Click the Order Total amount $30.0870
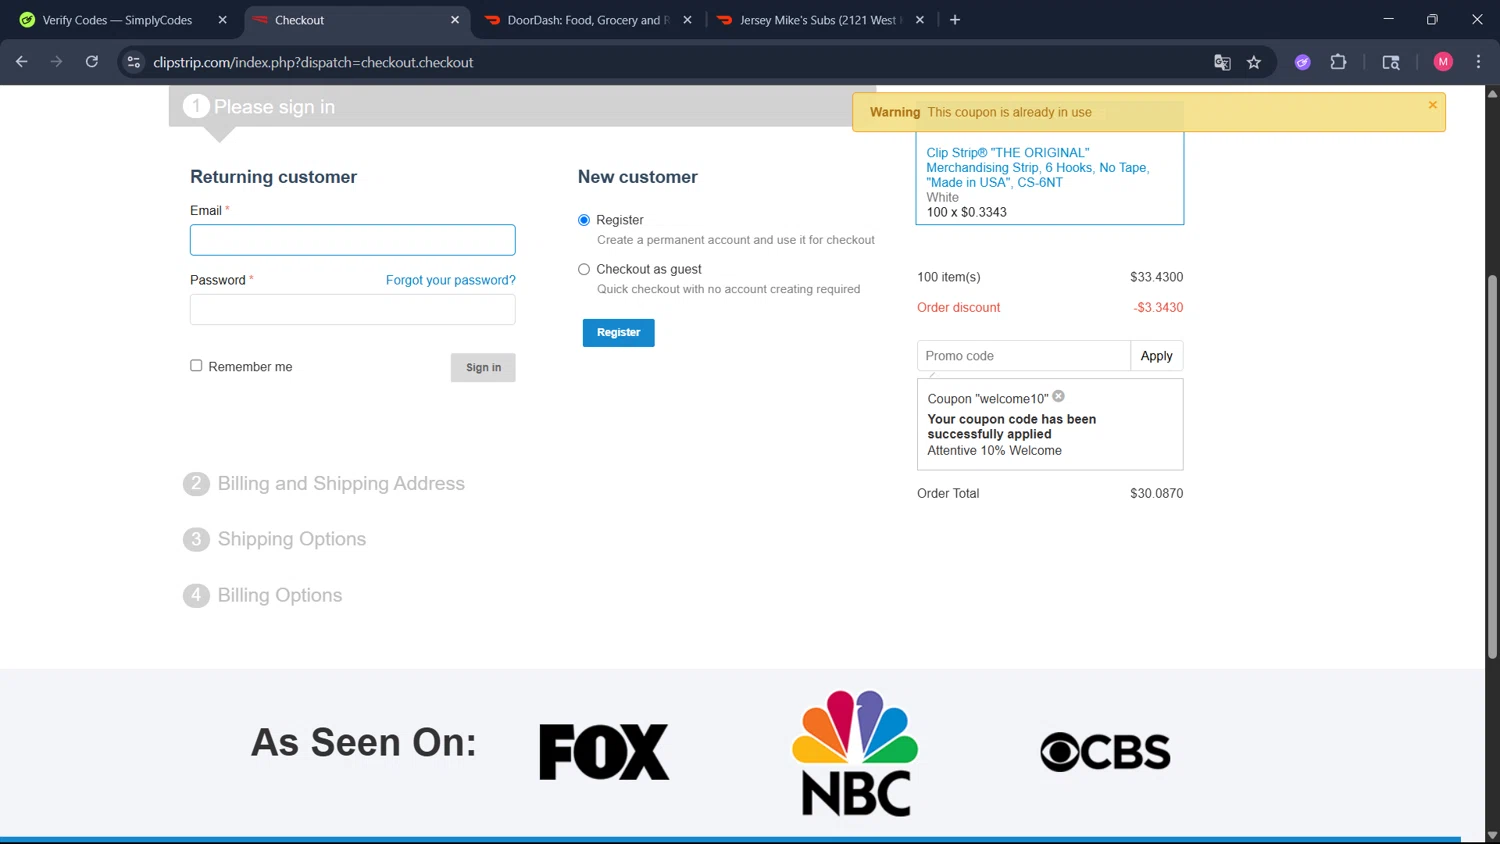Viewport: 1500px width, 844px height. [x=1157, y=493]
